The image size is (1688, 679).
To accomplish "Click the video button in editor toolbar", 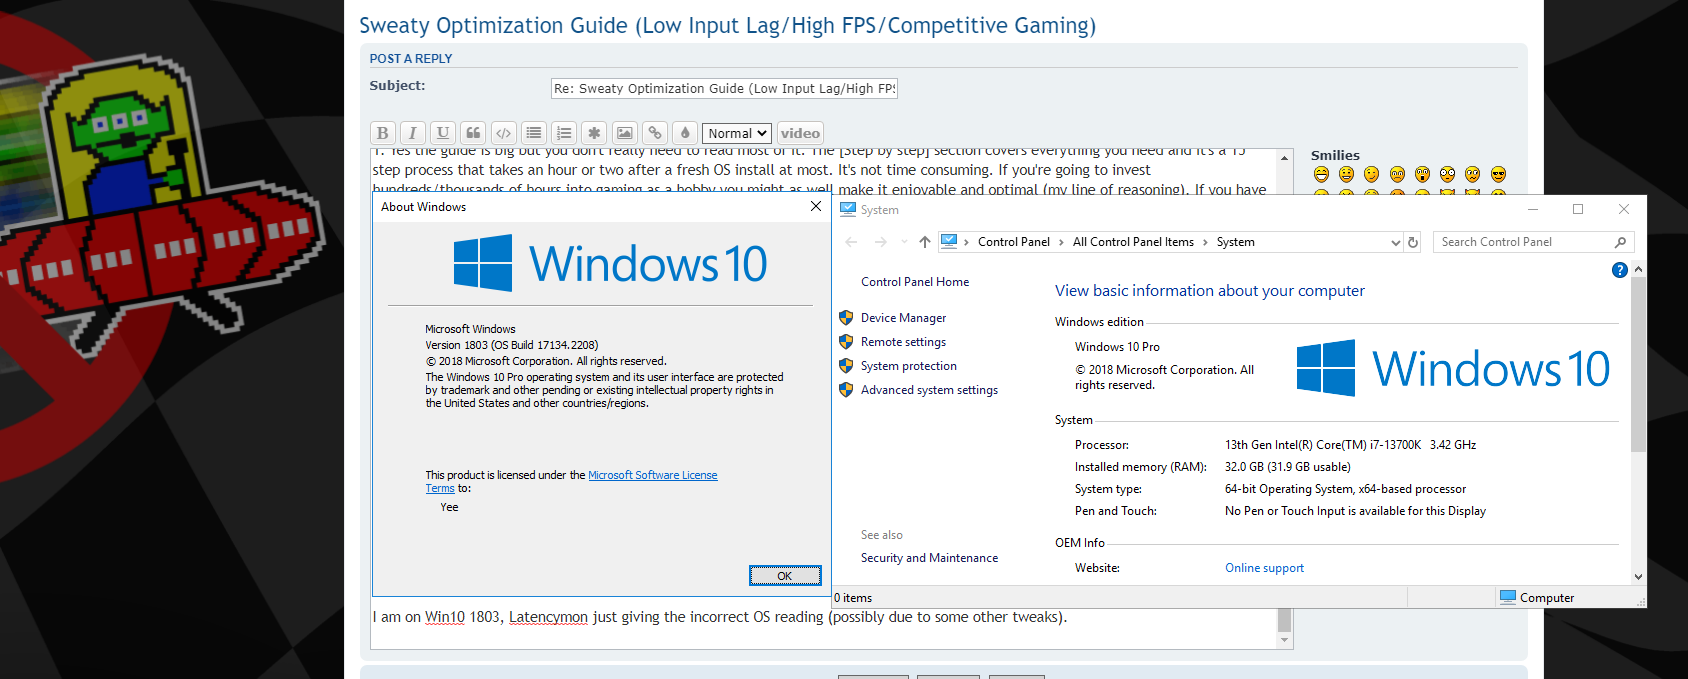I will tap(800, 133).
